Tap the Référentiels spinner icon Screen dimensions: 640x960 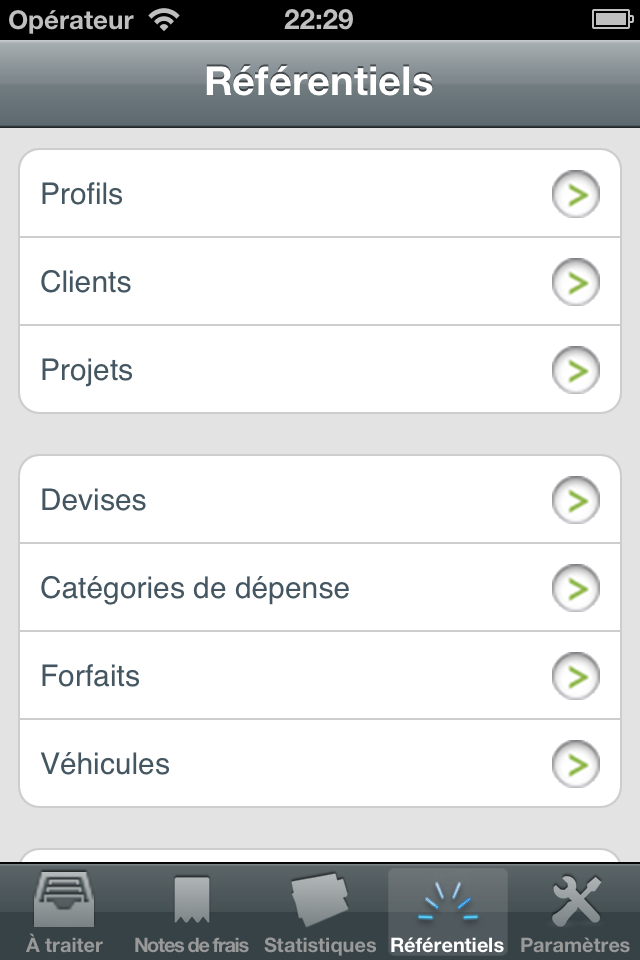pyautogui.click(x=447, y=901)
